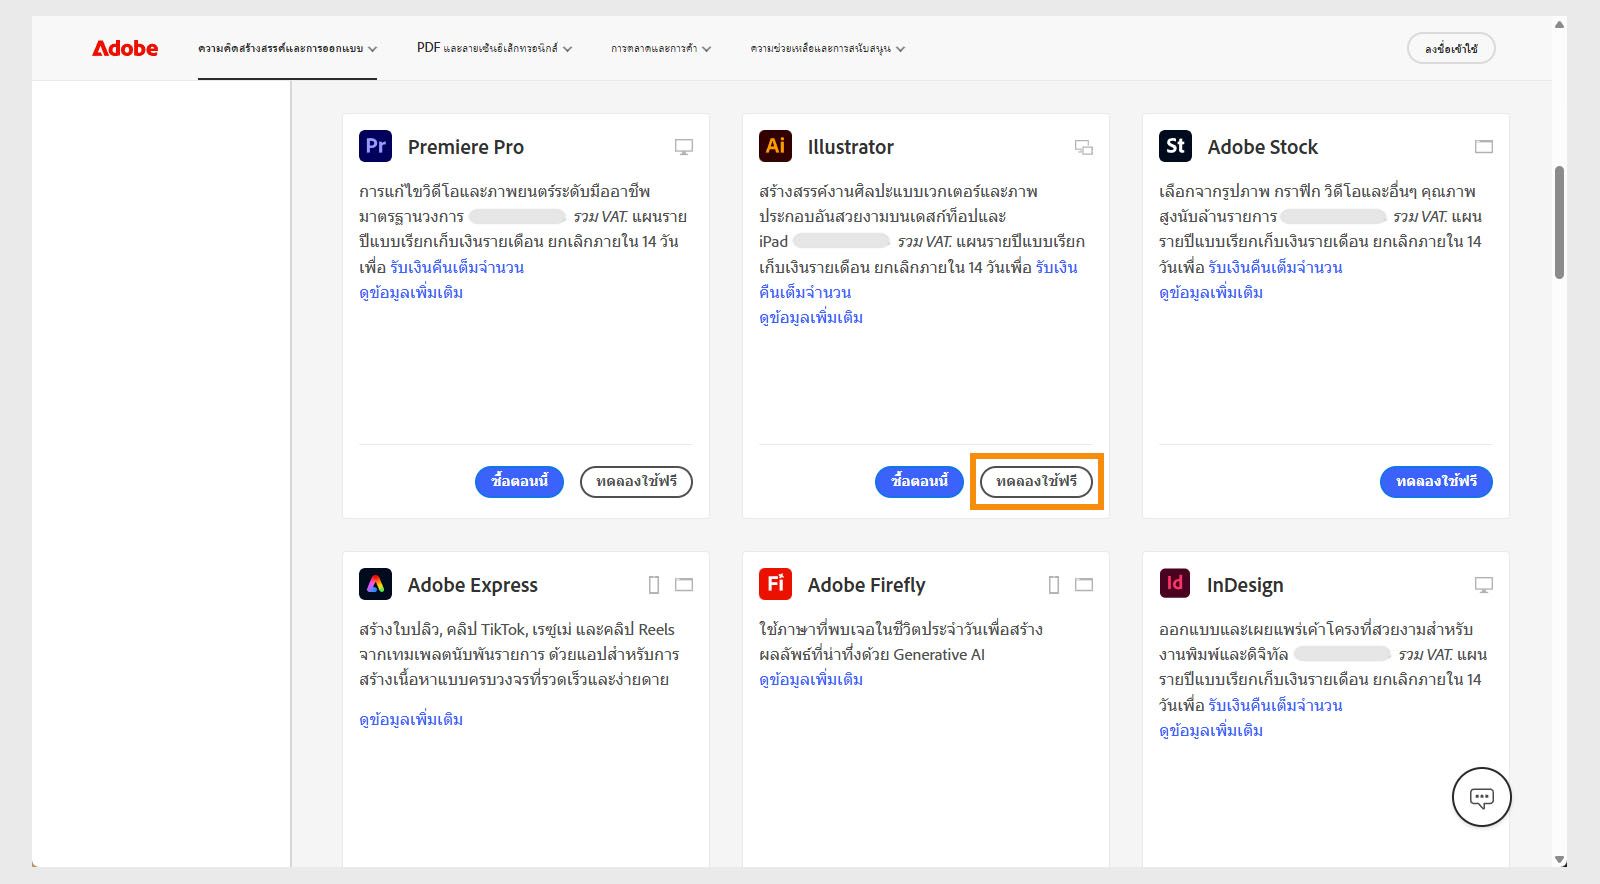This screenshot has width=1600, height=884.
Task: Start the Illustrator free trial
Action: click(1036, 481)
